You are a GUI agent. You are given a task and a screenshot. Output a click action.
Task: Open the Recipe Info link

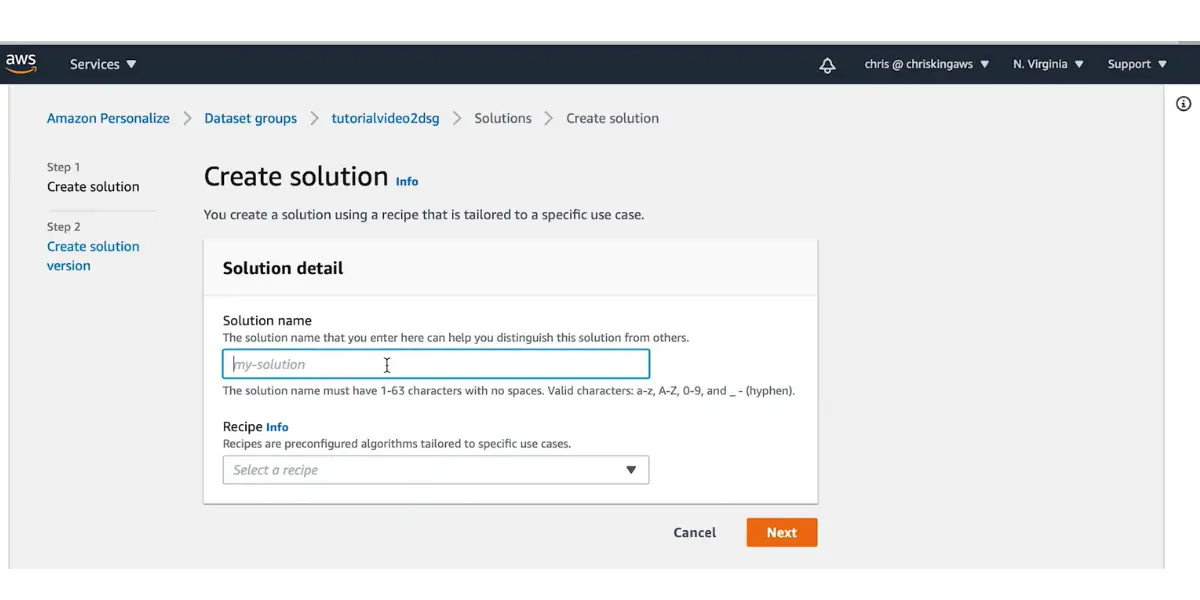(x=277, y=427)
